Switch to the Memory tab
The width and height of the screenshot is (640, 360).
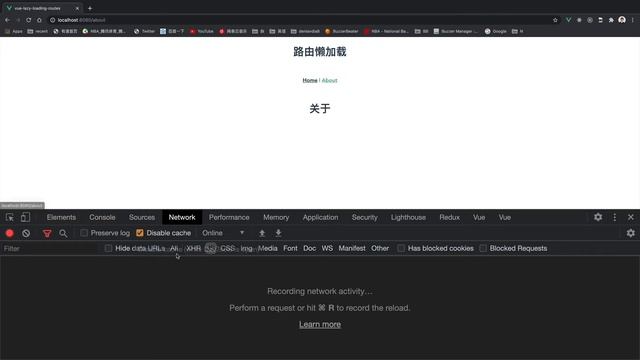276,218
